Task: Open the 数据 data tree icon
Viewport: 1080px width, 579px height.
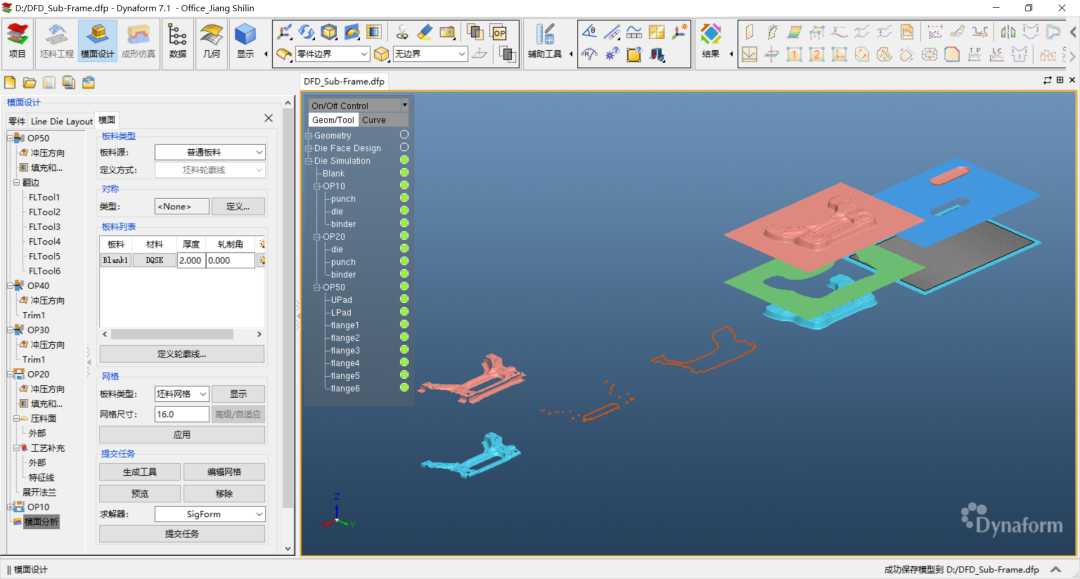Action: [177, 41]
